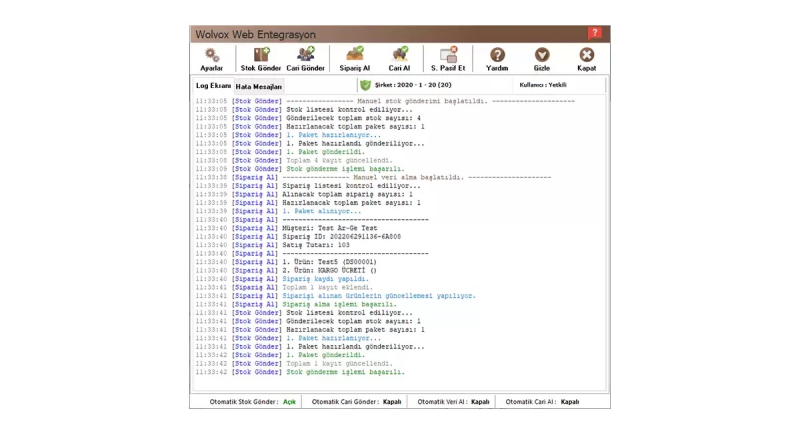Select log line '2. Ürün: KARGO ÜCRETİ ()'
This screenshot has width=800, height=435.
[286, 270]
